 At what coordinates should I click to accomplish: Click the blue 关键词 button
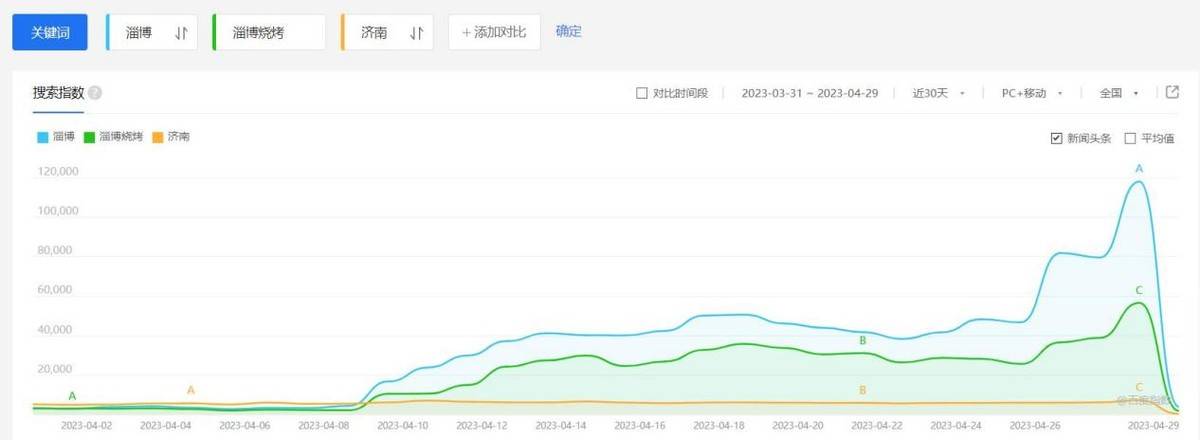[x=49, y=32]
